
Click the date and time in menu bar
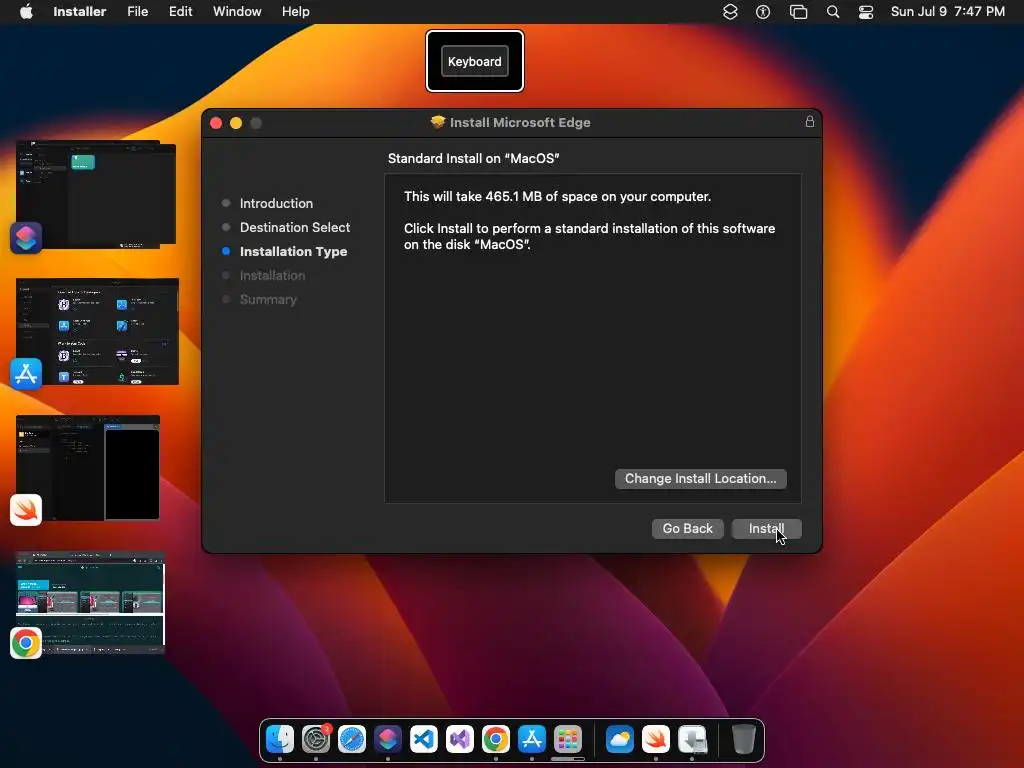948,12
